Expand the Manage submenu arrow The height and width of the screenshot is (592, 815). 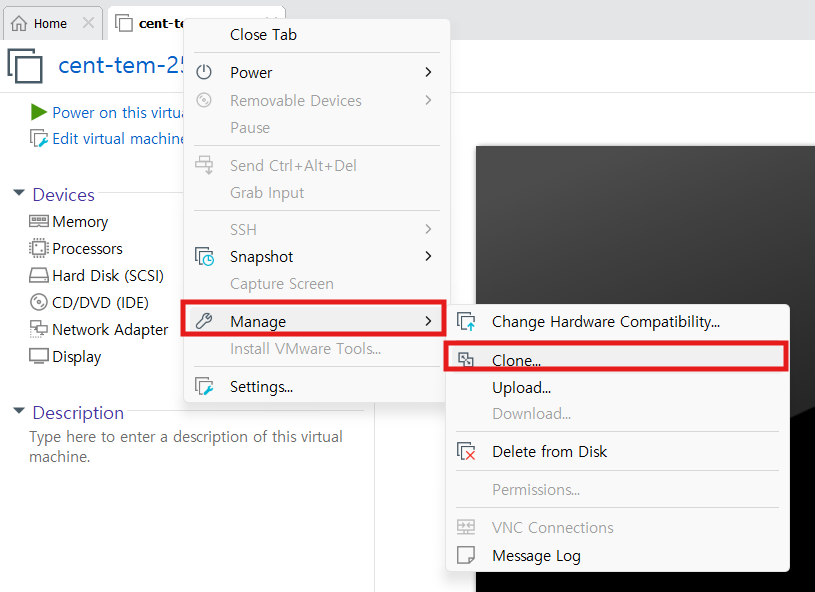[x=428, y=321]
